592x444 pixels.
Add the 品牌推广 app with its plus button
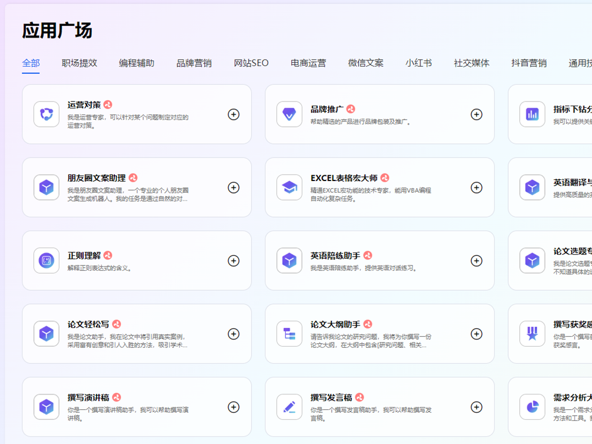[x=476, y=114]
